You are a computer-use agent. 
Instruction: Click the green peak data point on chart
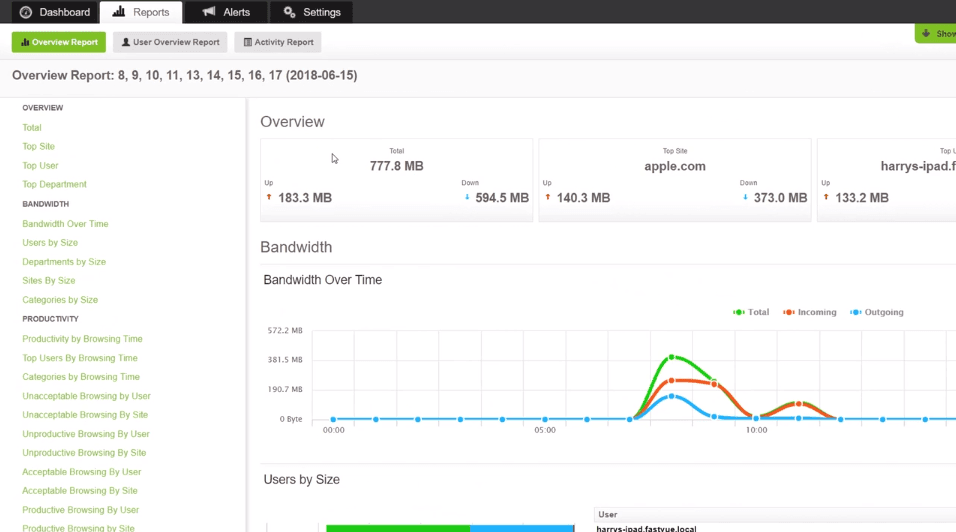click(672, 357)
